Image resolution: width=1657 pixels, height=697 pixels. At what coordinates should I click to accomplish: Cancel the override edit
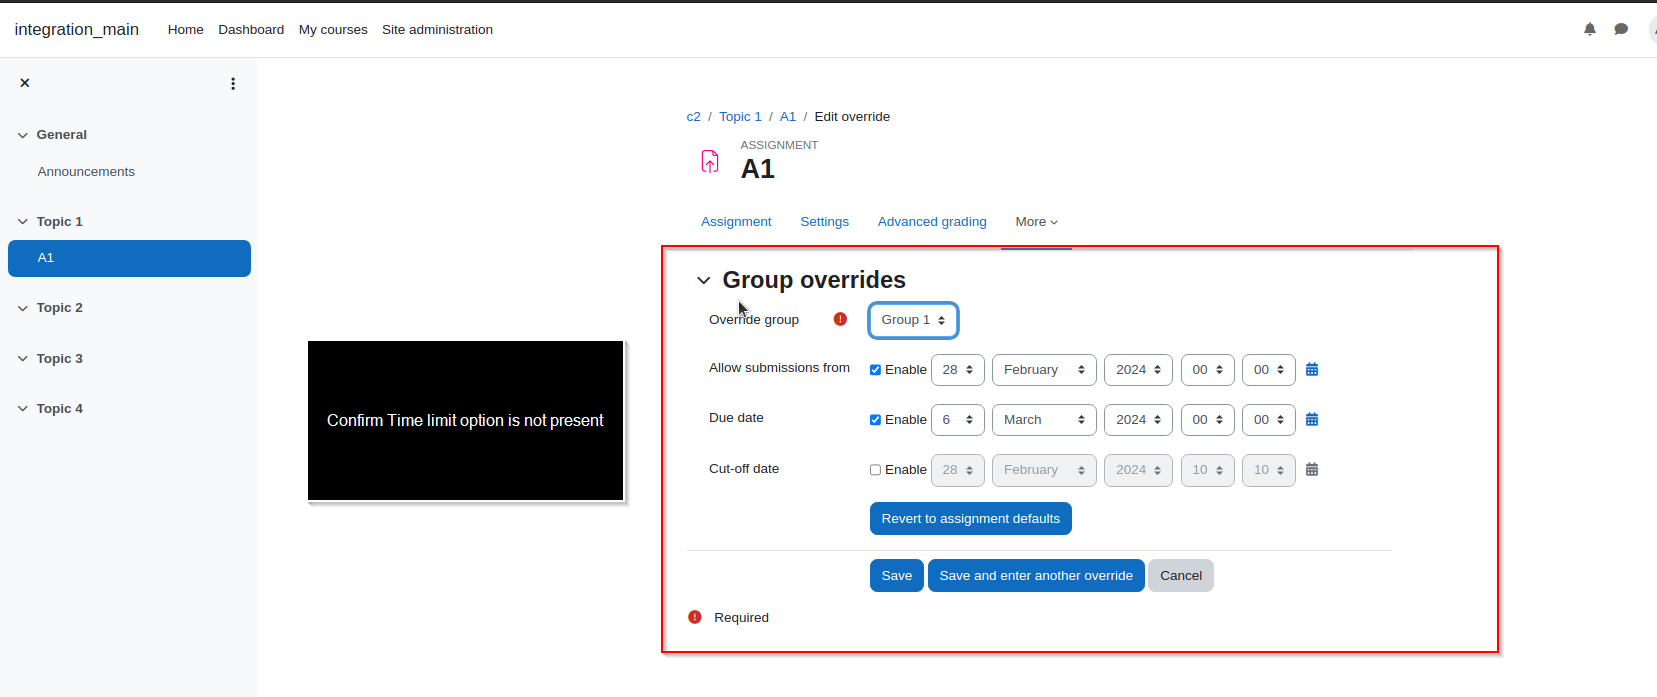point(1181,576)
